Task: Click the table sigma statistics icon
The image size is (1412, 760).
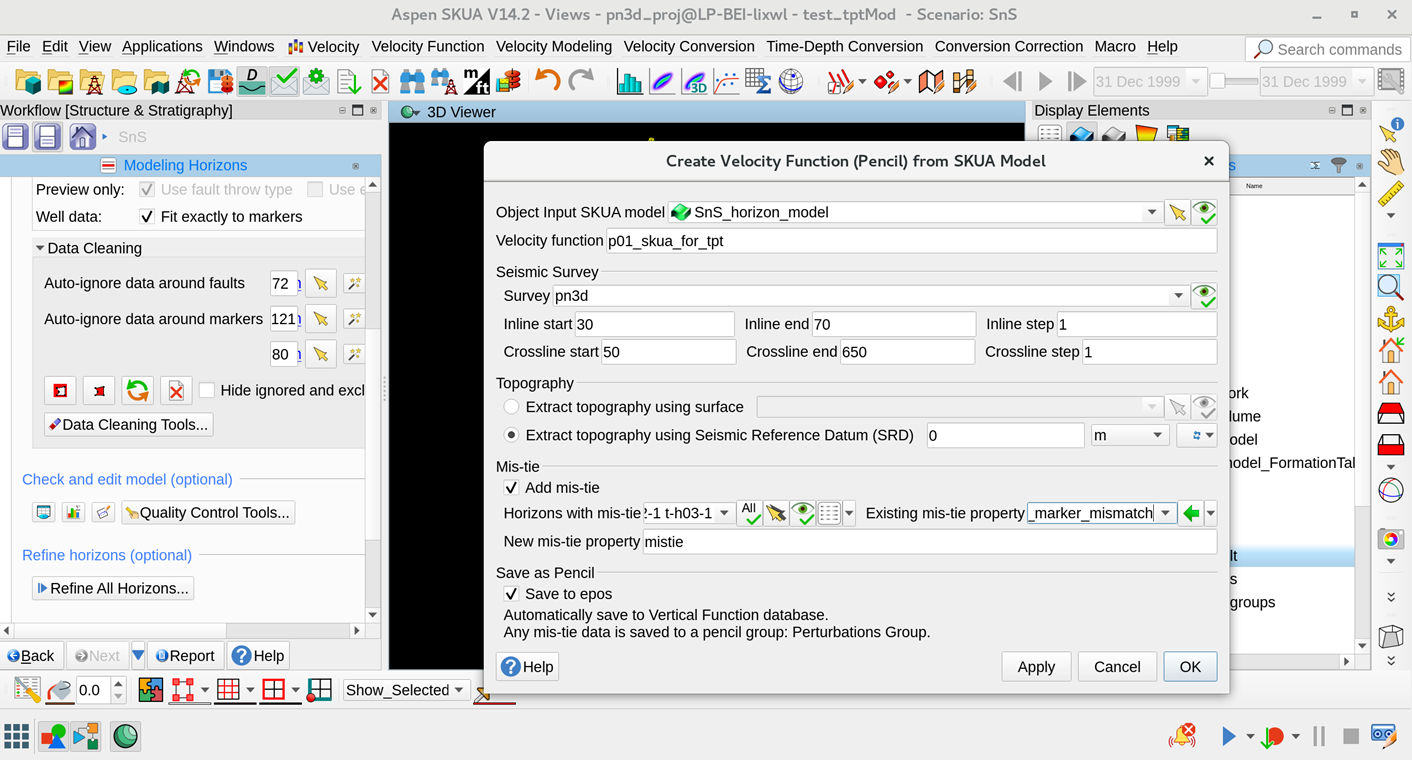Action: (x=759, y=81)
